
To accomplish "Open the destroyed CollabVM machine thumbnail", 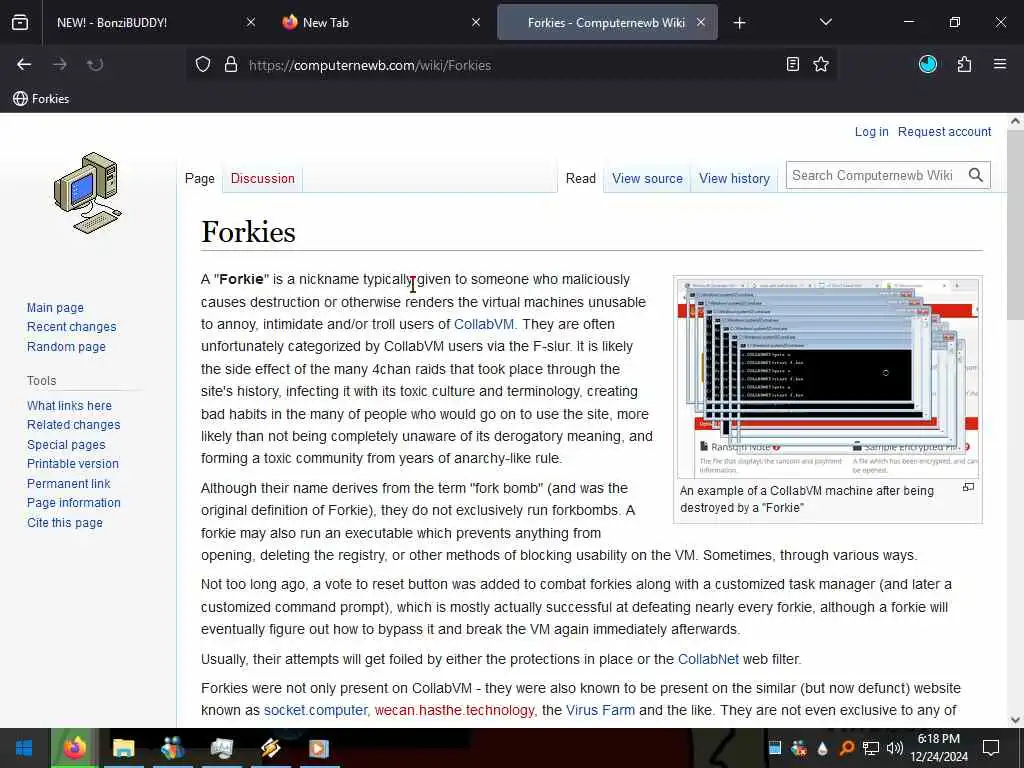I will click(x=827, y=378).
